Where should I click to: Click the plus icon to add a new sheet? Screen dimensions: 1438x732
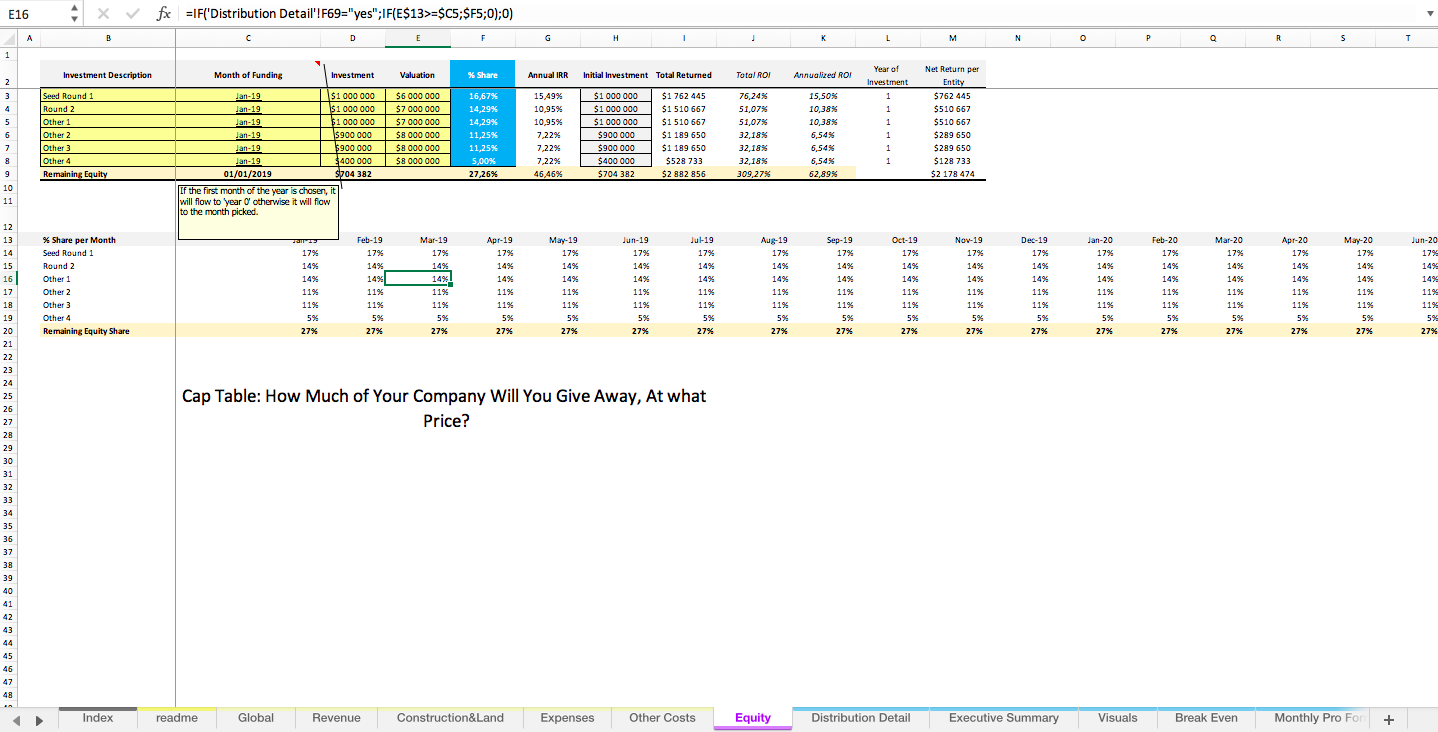pos(1389,719)
